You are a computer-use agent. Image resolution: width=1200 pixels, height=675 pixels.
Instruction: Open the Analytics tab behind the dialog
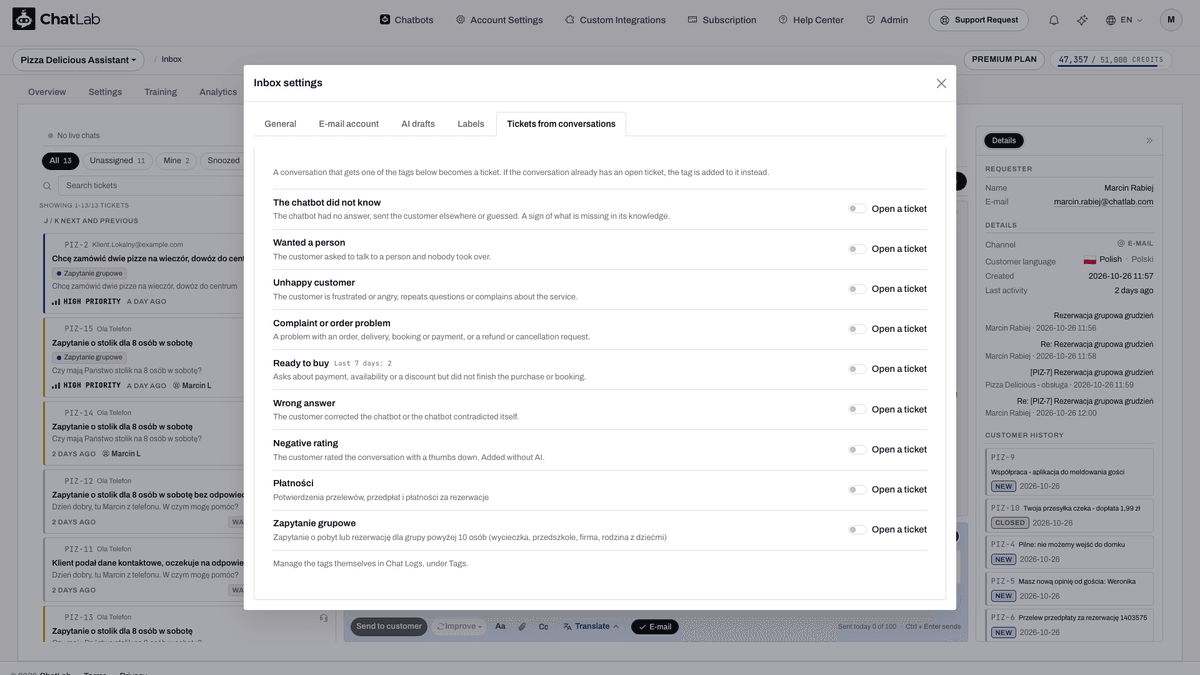coord(218,92)
